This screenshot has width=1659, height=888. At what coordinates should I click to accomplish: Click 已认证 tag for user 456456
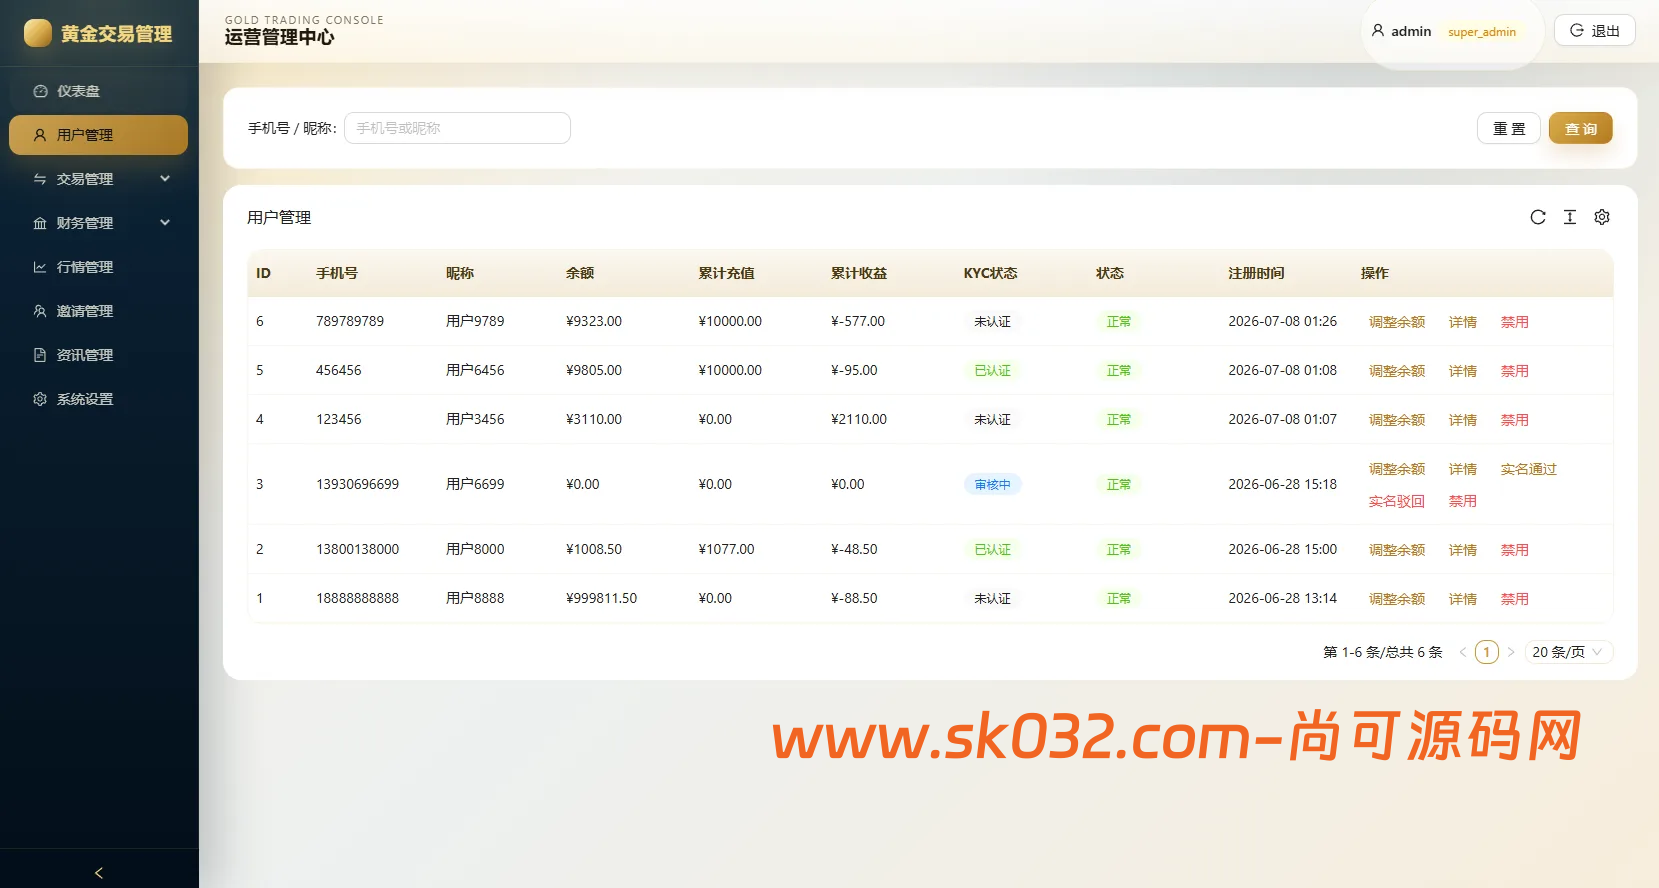tap(992, 371)
